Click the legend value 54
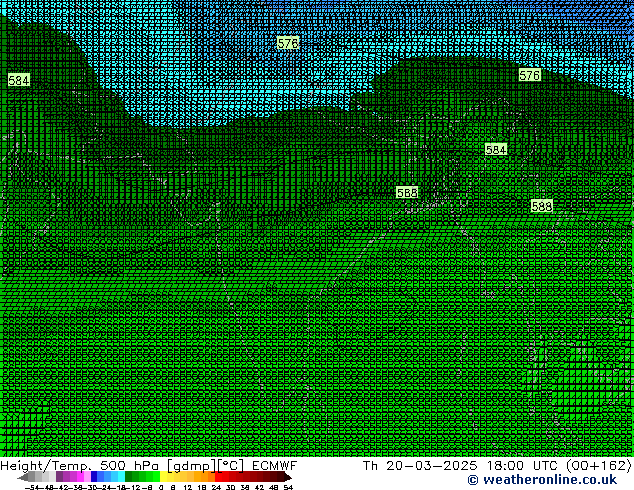 (x=288, y=487)
